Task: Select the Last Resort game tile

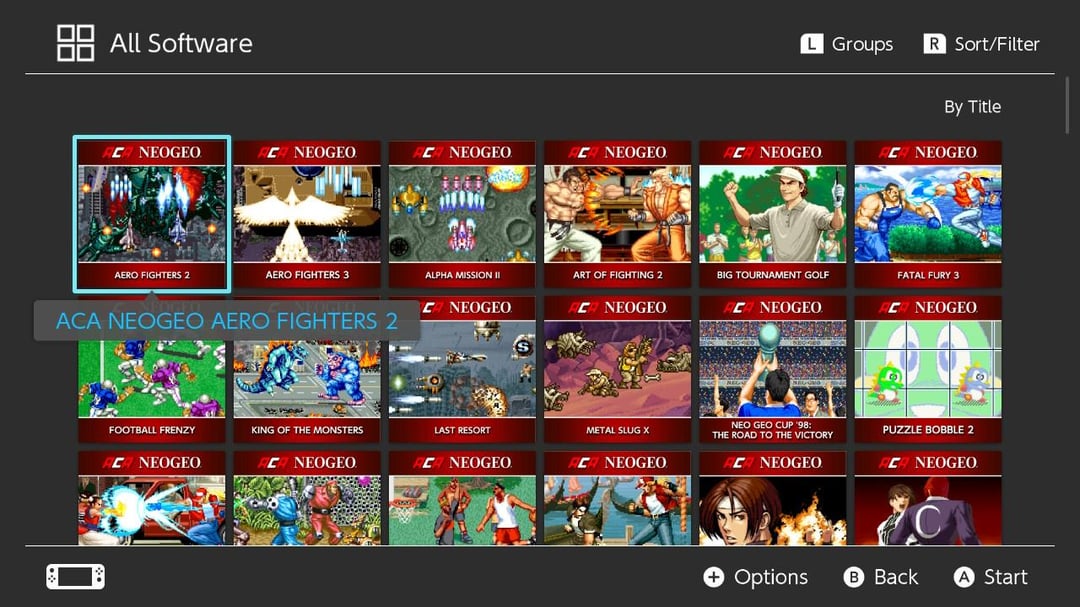Action: (462, 369)
